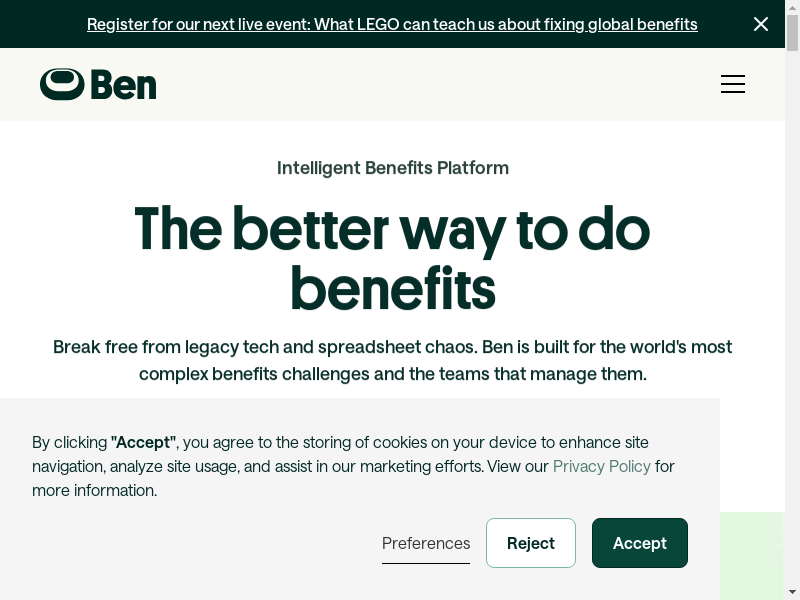Click the scrollbar down arrow

point(792,593)
